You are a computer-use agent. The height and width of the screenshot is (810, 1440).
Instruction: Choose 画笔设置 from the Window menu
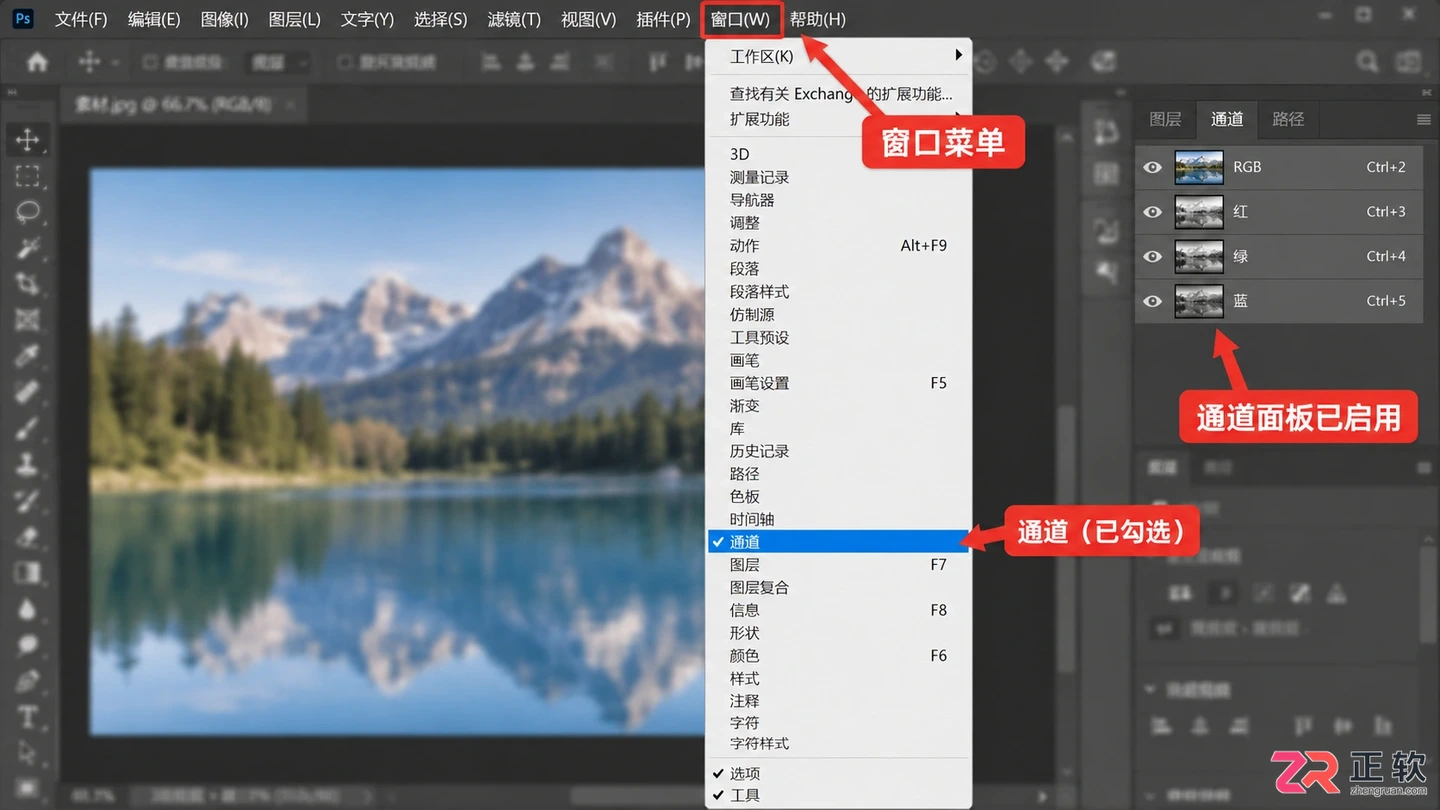pyautogui.click(x=839, y=383)
